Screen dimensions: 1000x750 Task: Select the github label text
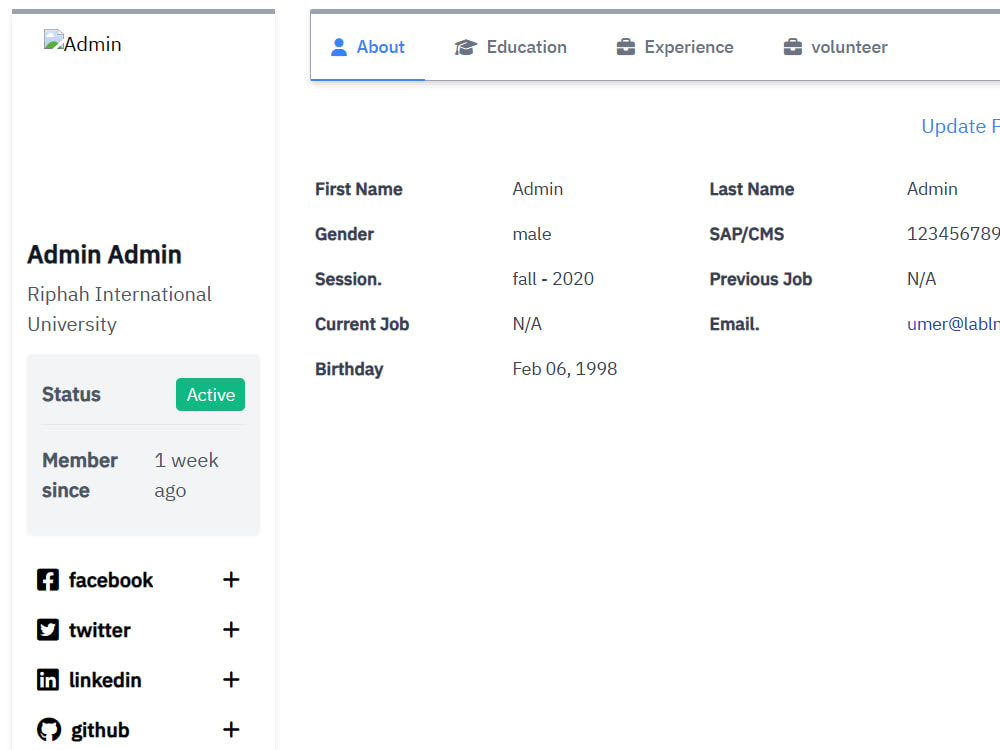click(x=100, y=730)
